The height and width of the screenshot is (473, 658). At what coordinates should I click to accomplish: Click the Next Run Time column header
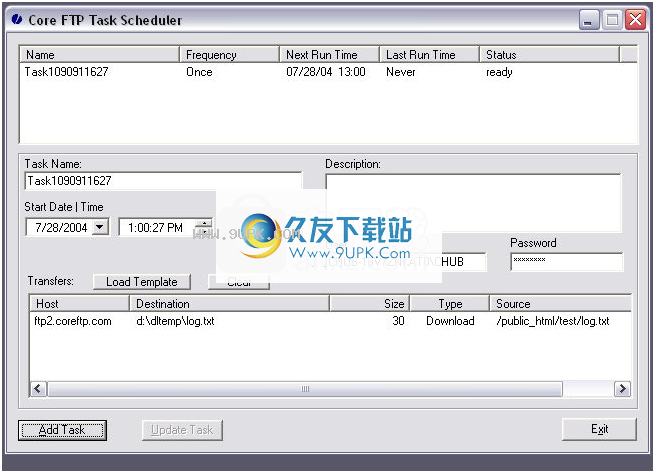[329, 55]
